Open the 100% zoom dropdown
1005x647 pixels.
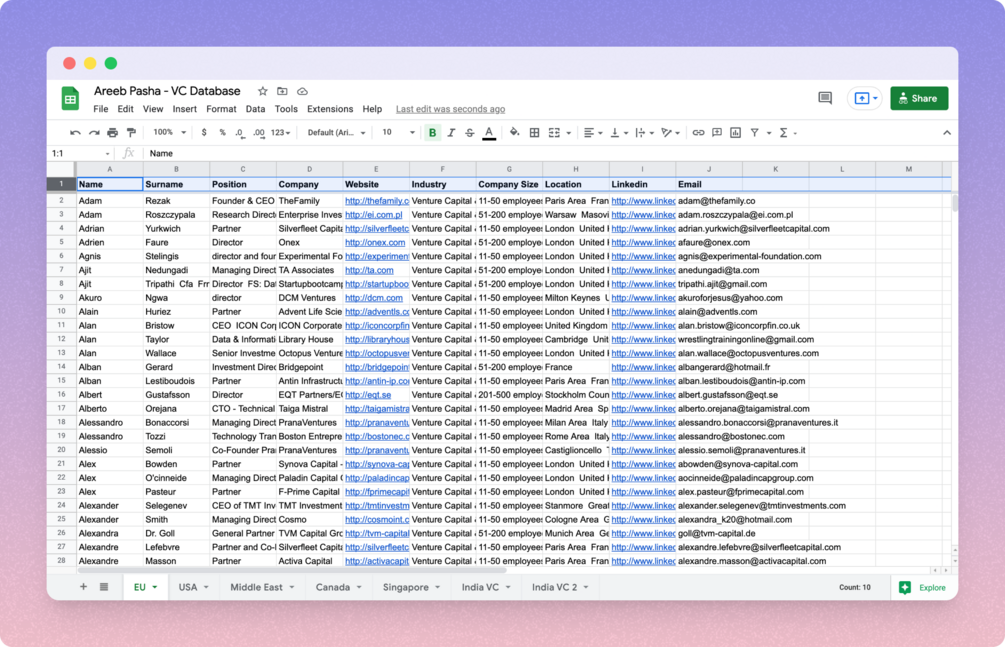point(169,133)
